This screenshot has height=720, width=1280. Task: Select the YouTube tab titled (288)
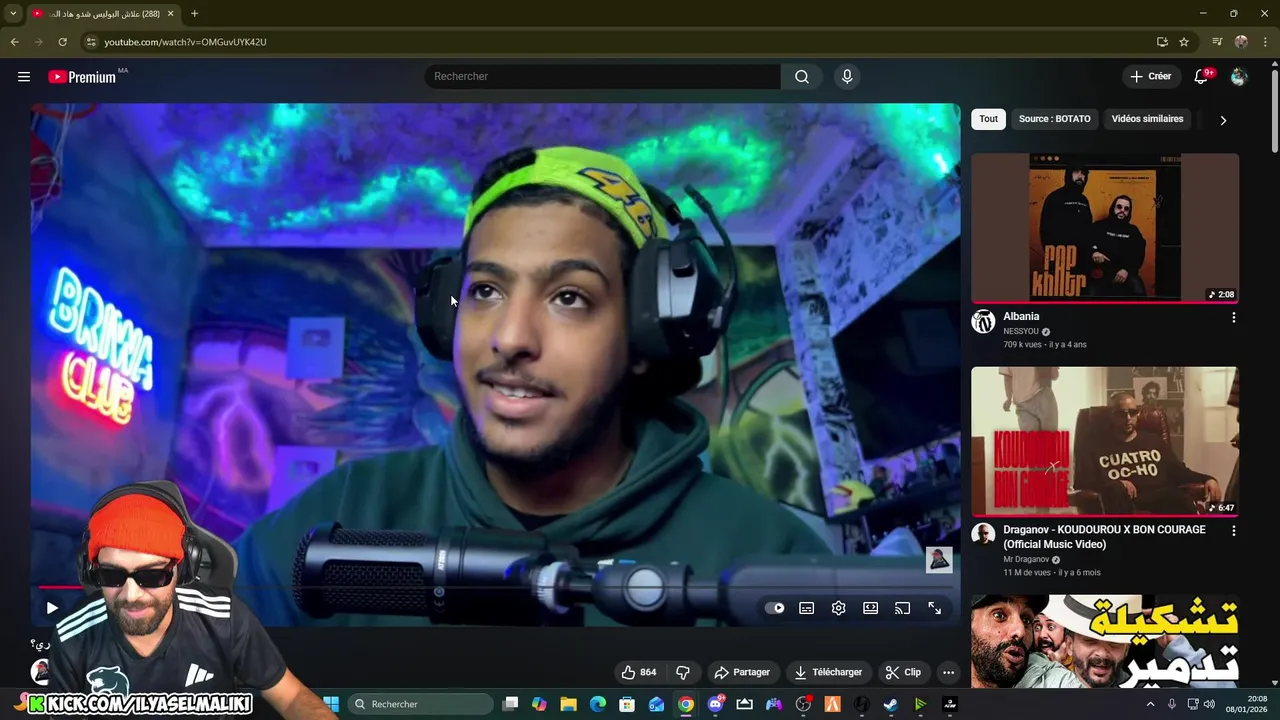click(103, 14)
